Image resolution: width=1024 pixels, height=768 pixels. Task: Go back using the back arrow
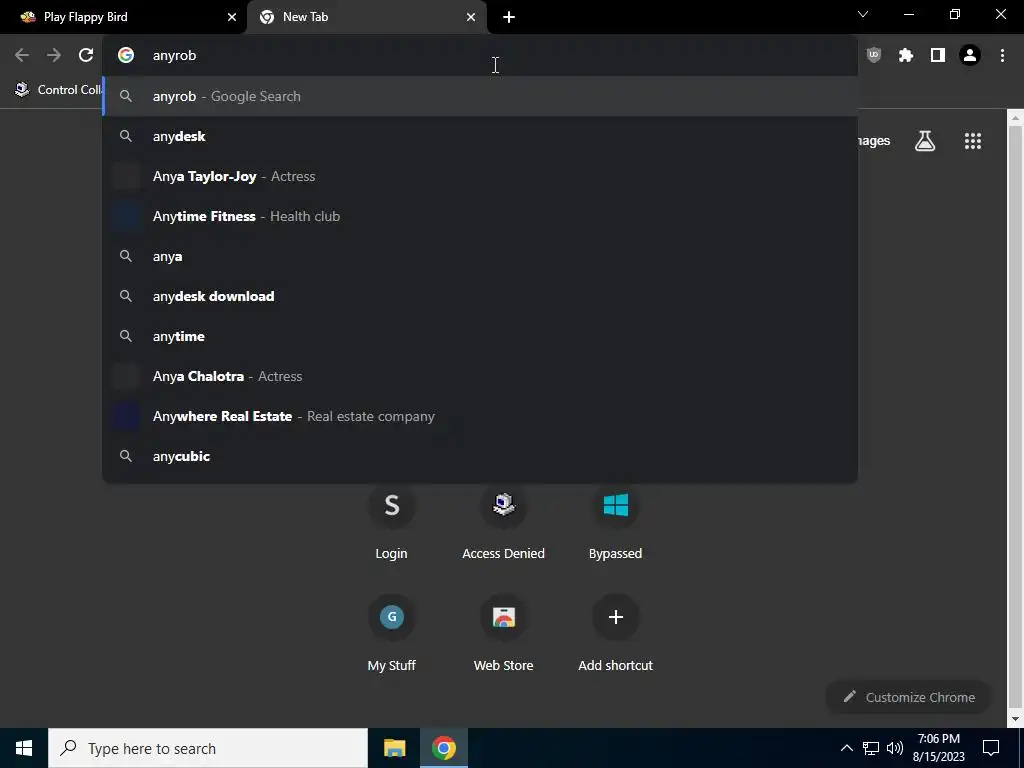point(22,56)
